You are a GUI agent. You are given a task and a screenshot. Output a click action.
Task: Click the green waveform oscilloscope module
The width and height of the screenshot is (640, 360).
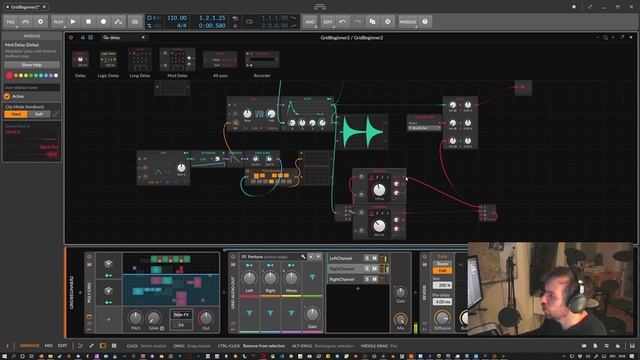(x=362, y=131)
